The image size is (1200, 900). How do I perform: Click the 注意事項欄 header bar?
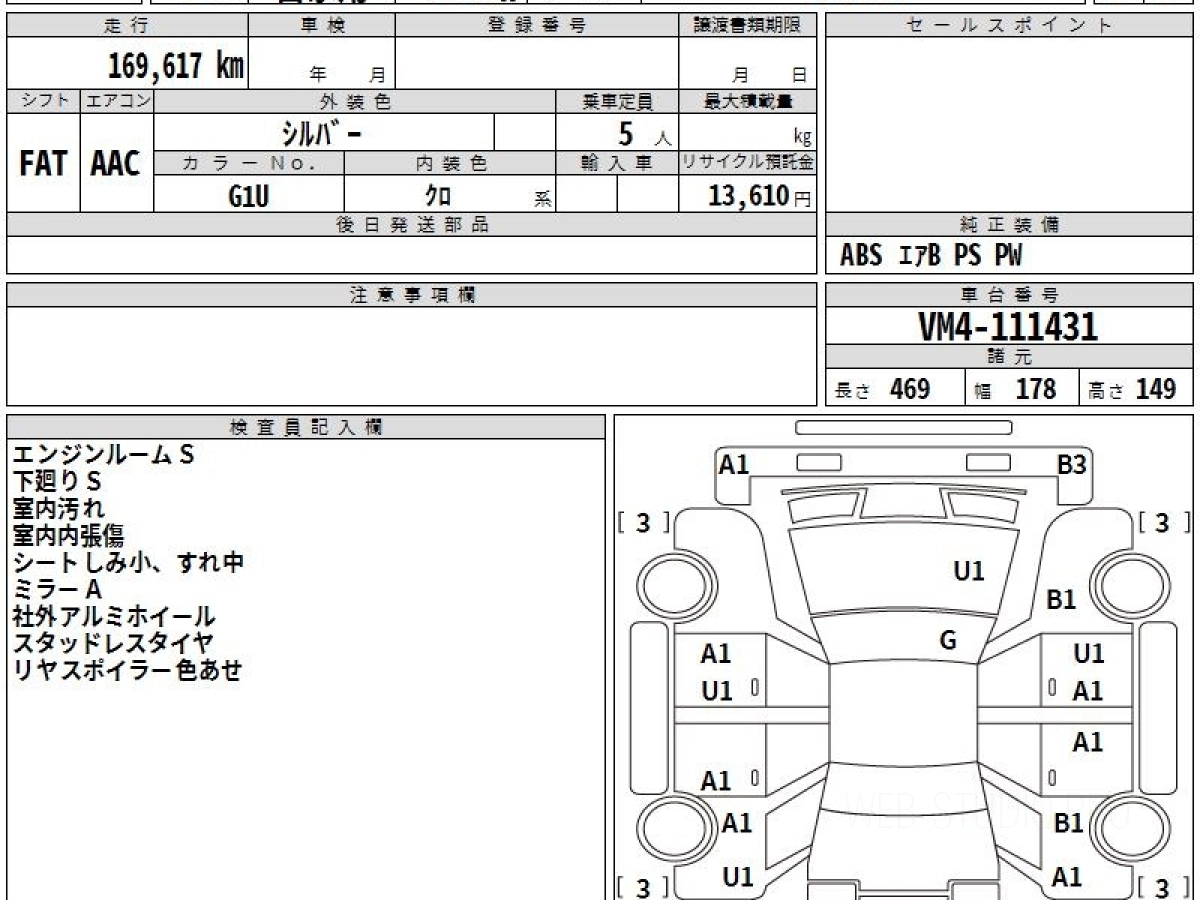[412, 295]
